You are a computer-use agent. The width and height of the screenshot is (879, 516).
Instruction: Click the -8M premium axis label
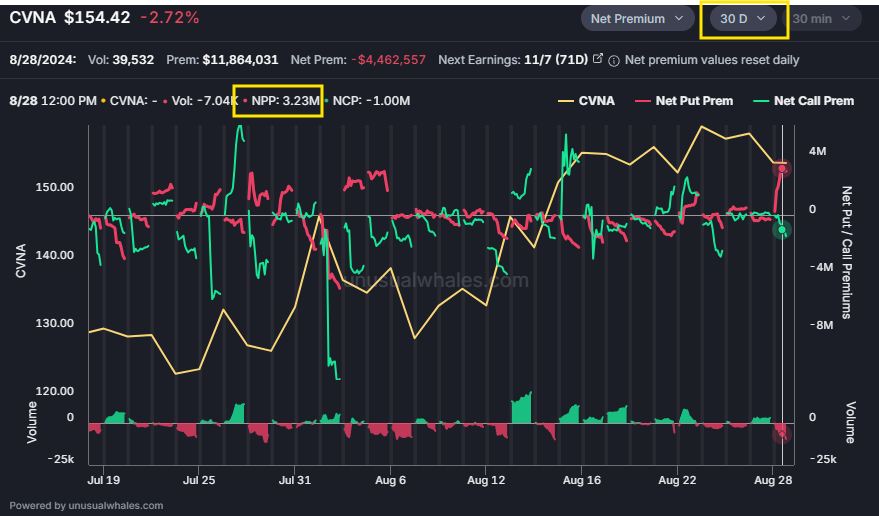(821, 325)
